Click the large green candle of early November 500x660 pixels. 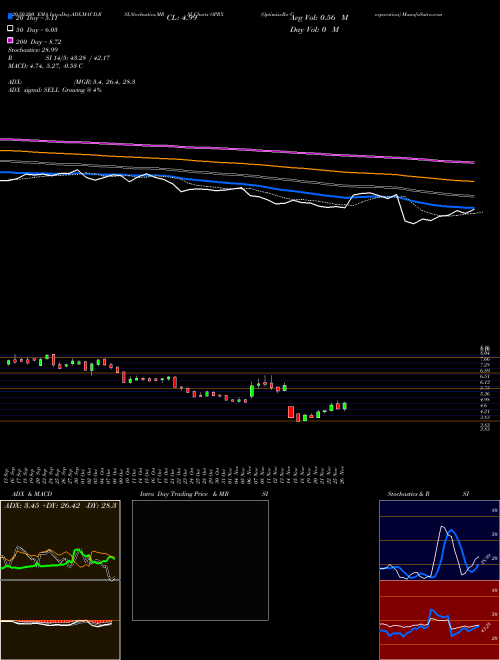(x=252, y=390)
